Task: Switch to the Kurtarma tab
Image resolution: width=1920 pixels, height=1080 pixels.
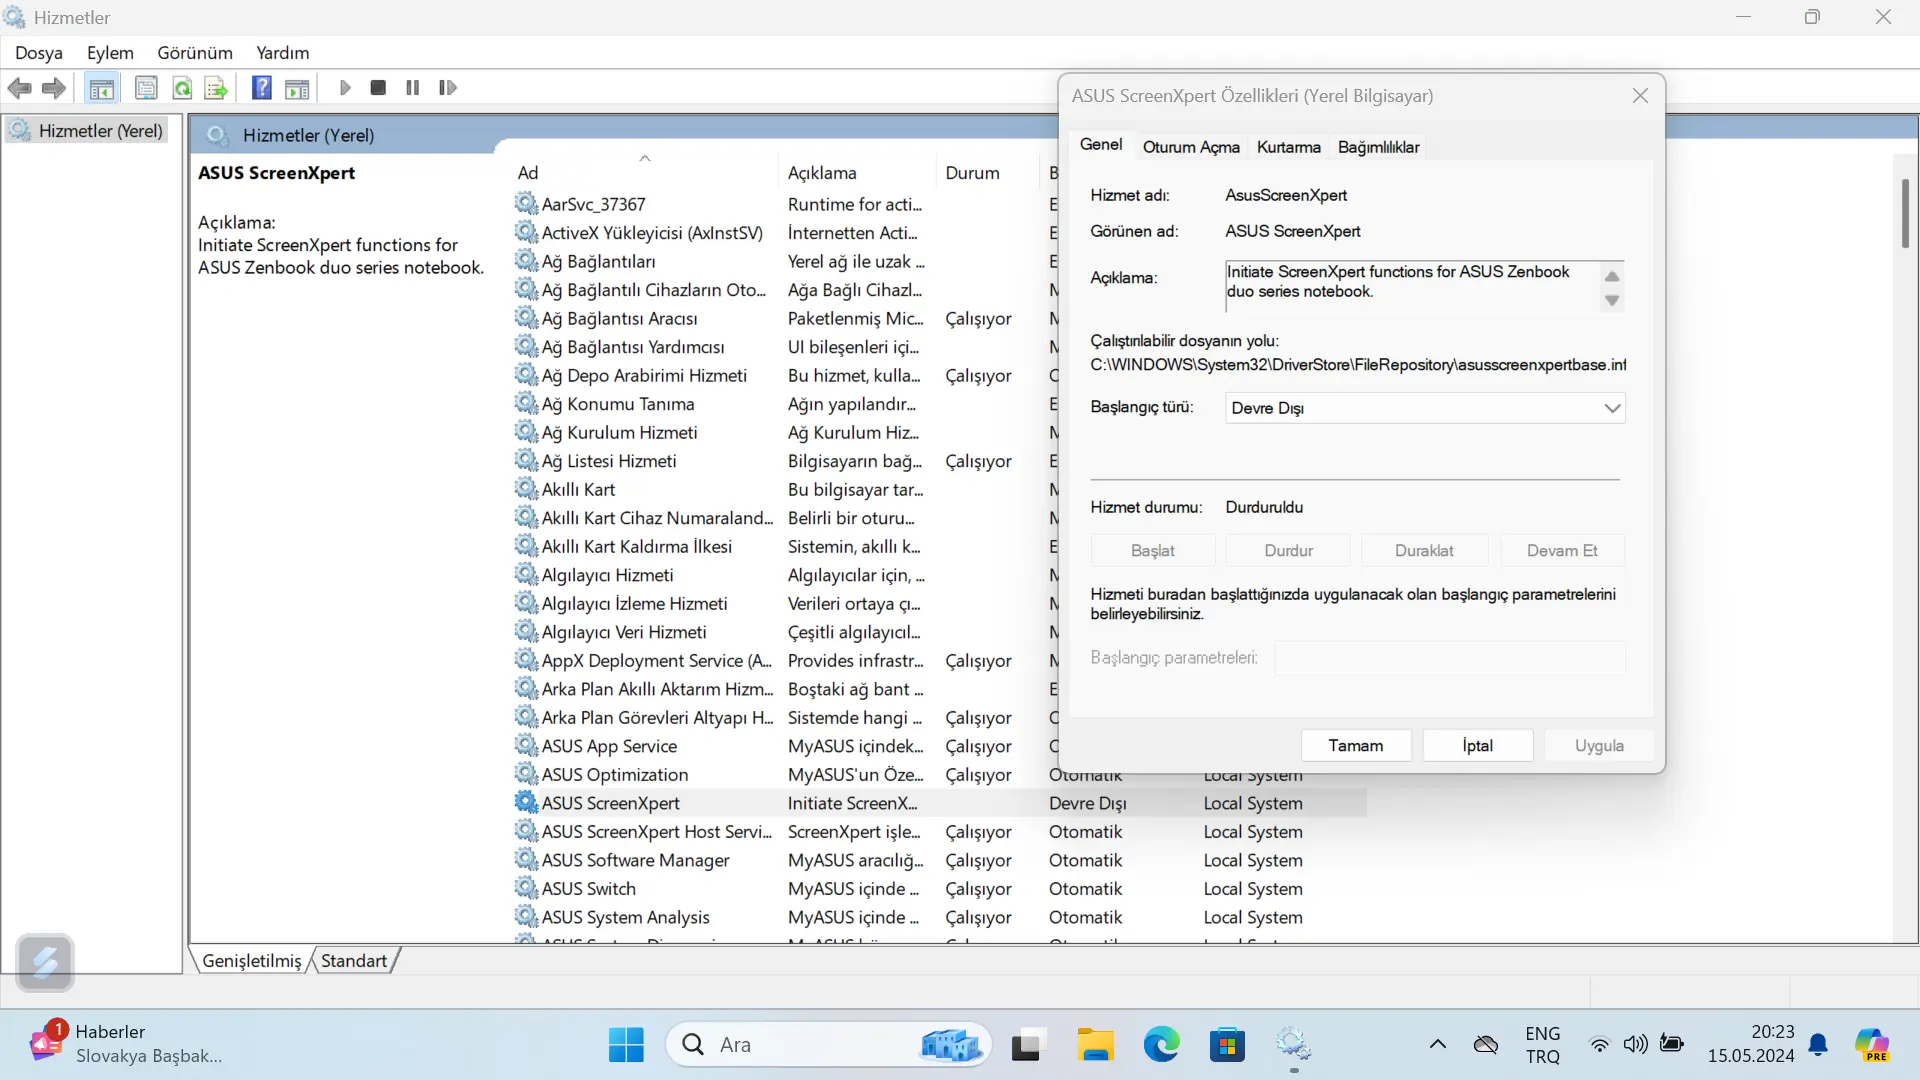Action: tap(1289, 147)
